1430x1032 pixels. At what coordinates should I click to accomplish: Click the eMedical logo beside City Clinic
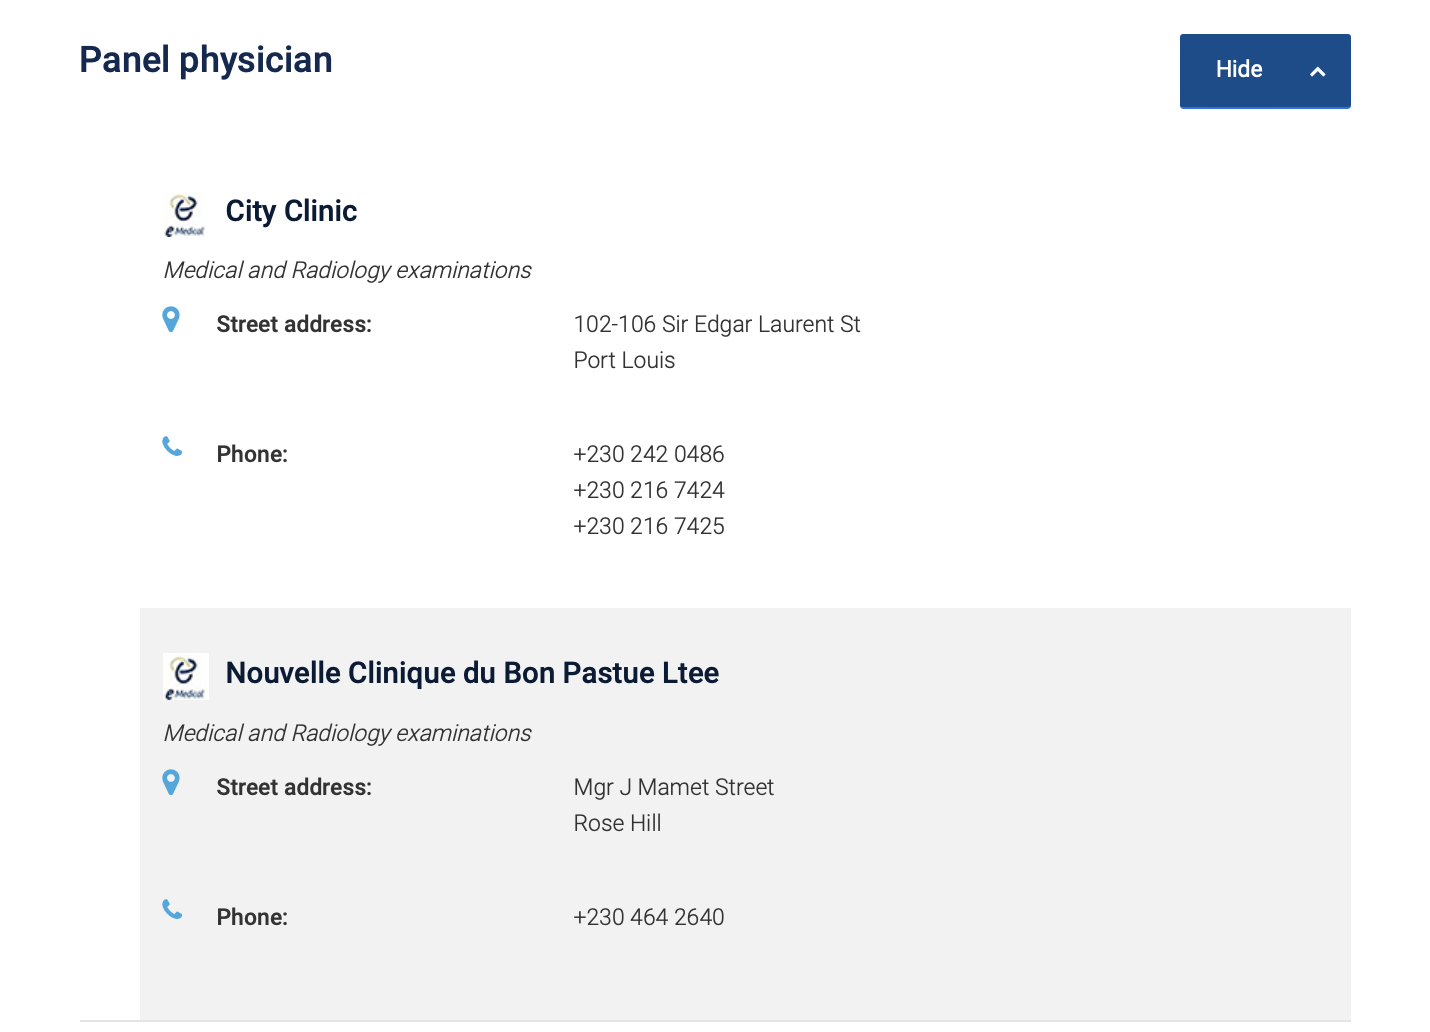(185, 215)
